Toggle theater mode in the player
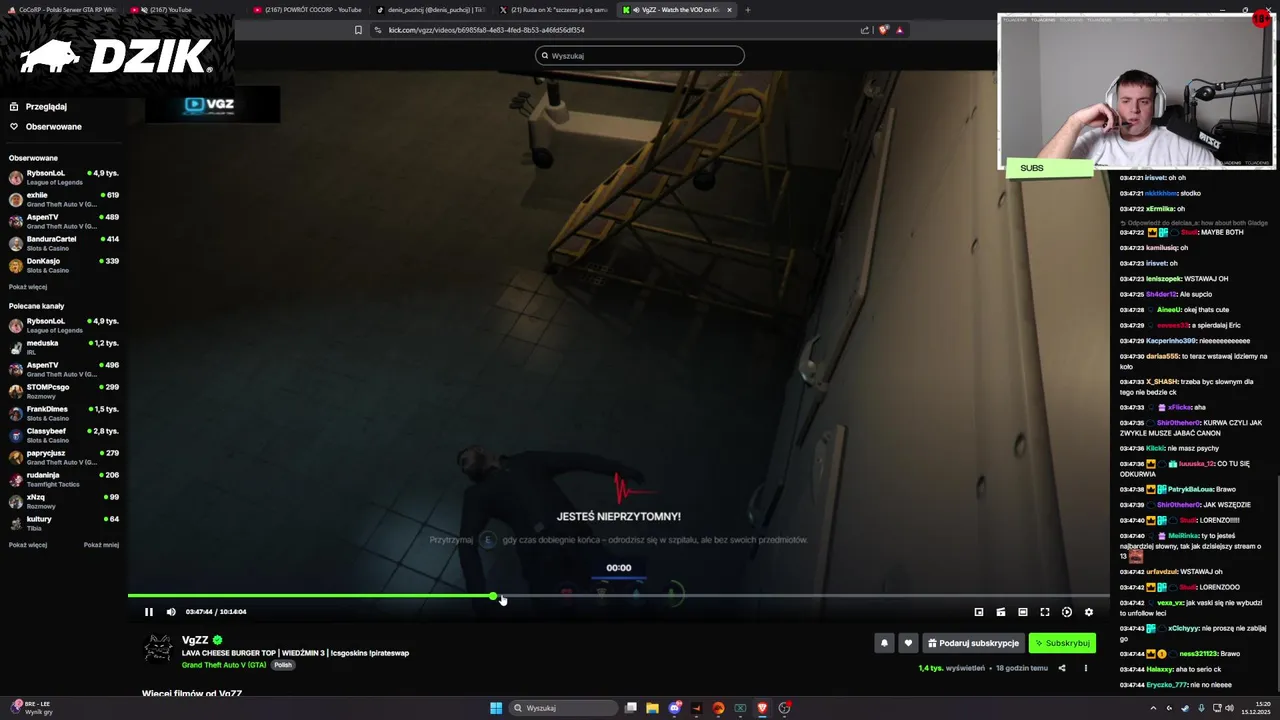Image resolution: width=1280 pixels, height=720 pixels. [x=1023, y=612]
